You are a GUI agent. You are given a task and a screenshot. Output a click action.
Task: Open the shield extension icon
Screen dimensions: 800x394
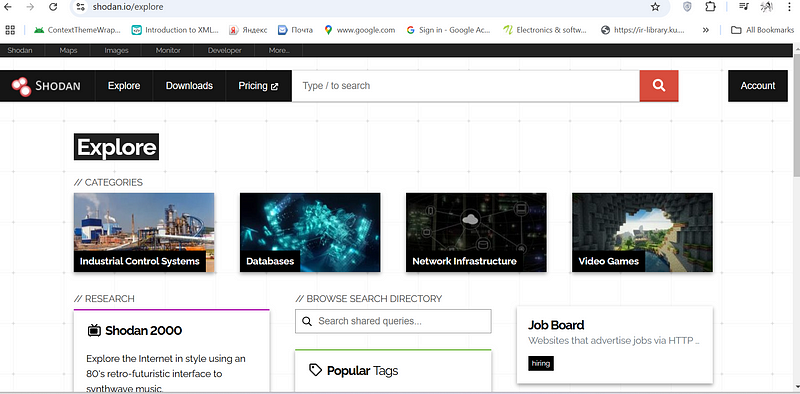[x=688, y=7]
